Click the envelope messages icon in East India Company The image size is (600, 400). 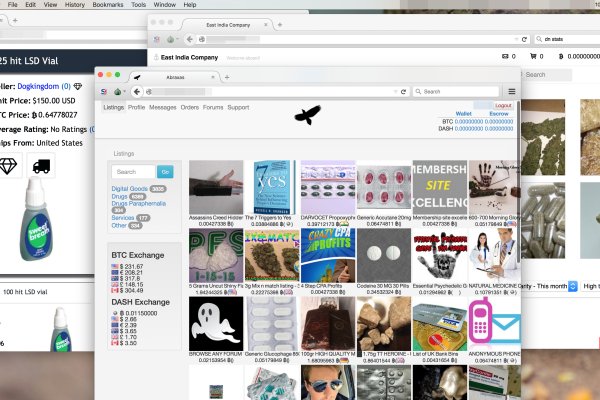click(x=505, y=56)
